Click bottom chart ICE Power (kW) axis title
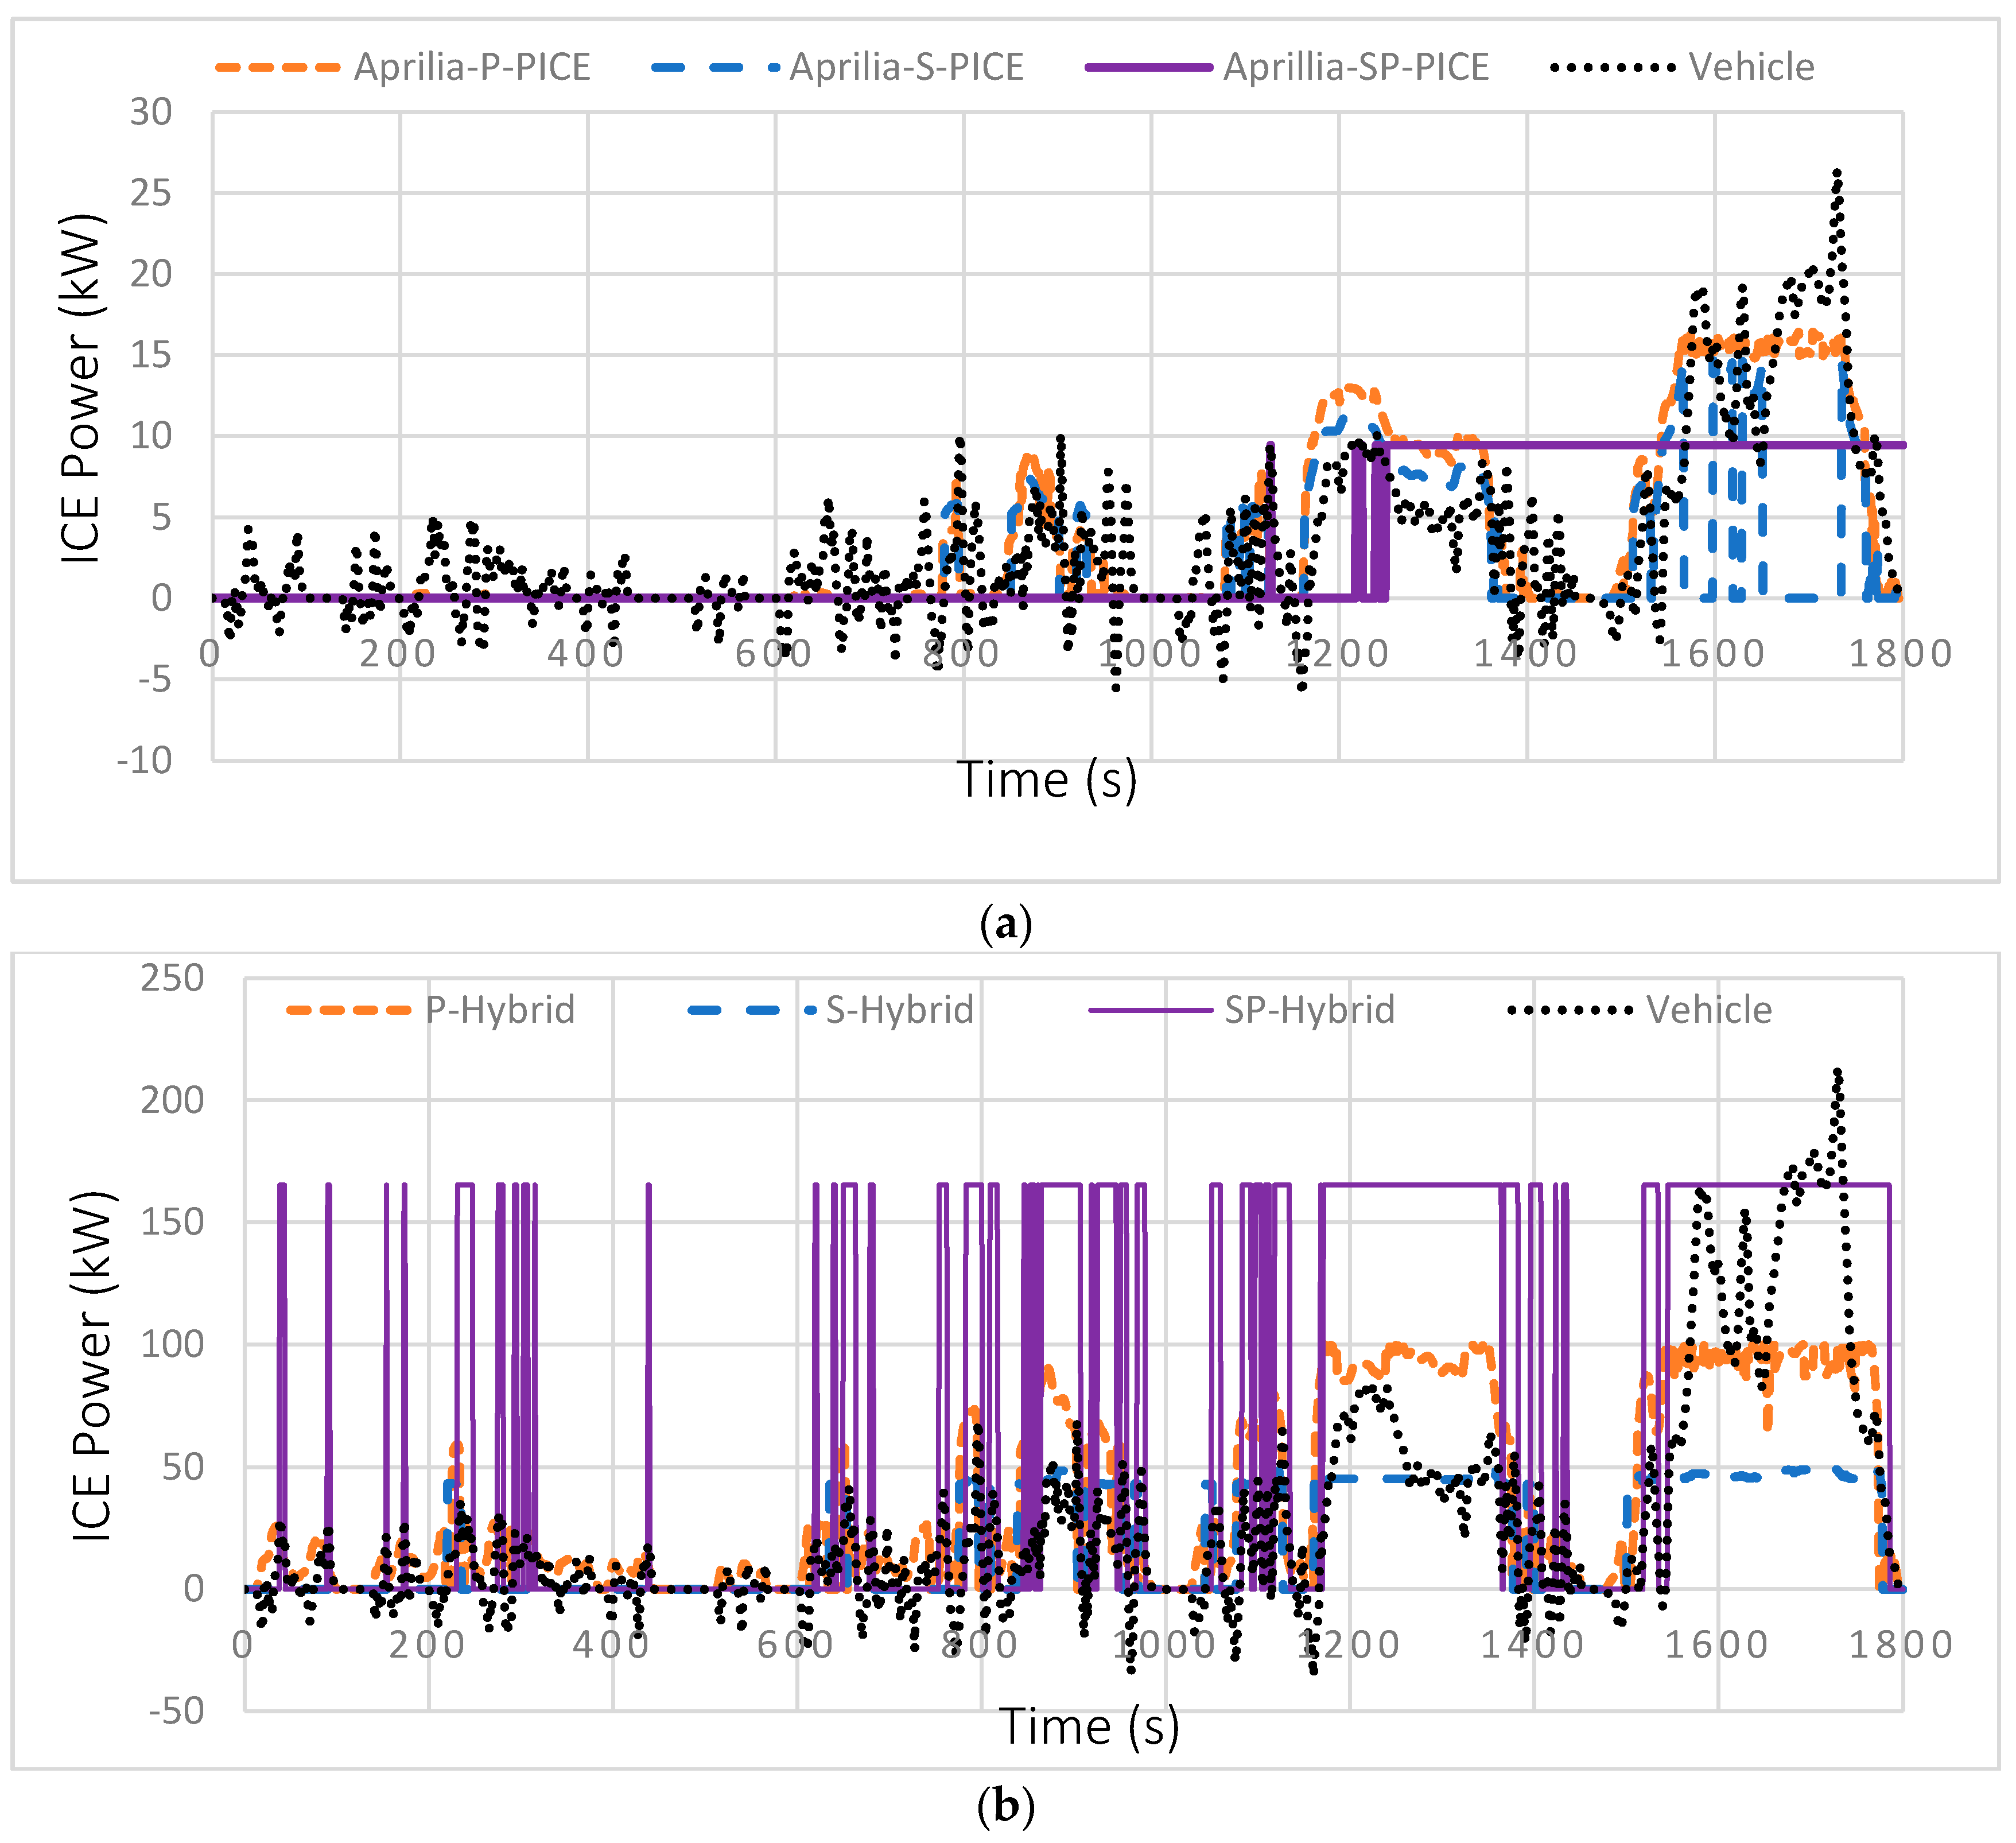 [92, 1366]
